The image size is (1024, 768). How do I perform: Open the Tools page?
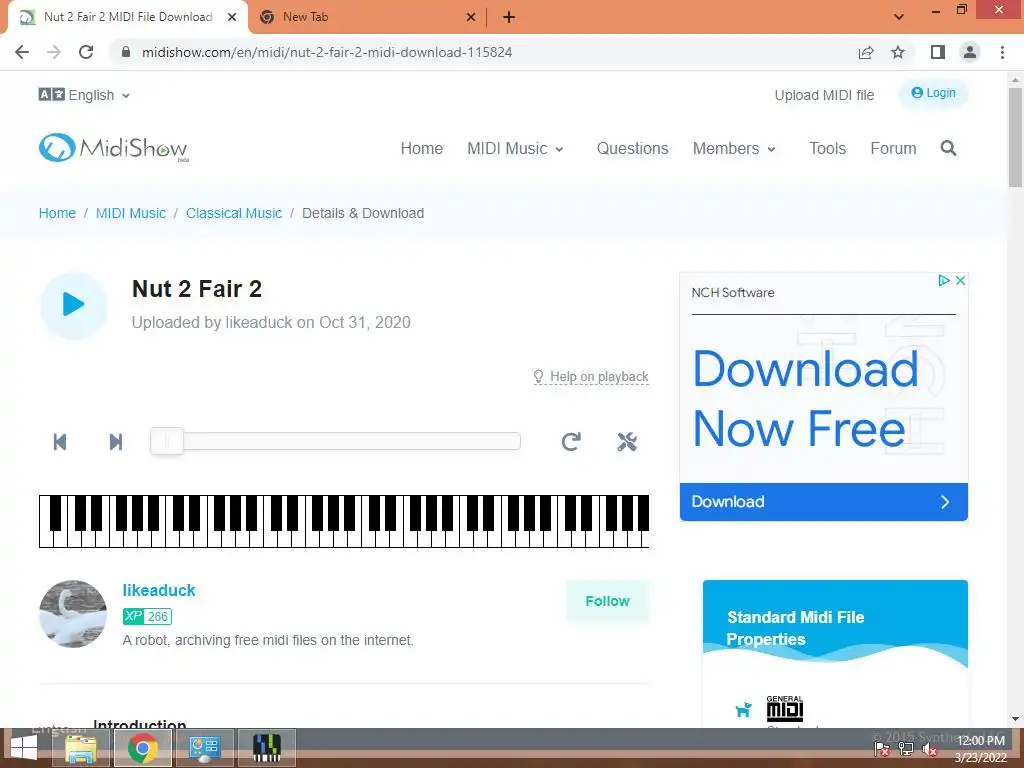point(827,149)
